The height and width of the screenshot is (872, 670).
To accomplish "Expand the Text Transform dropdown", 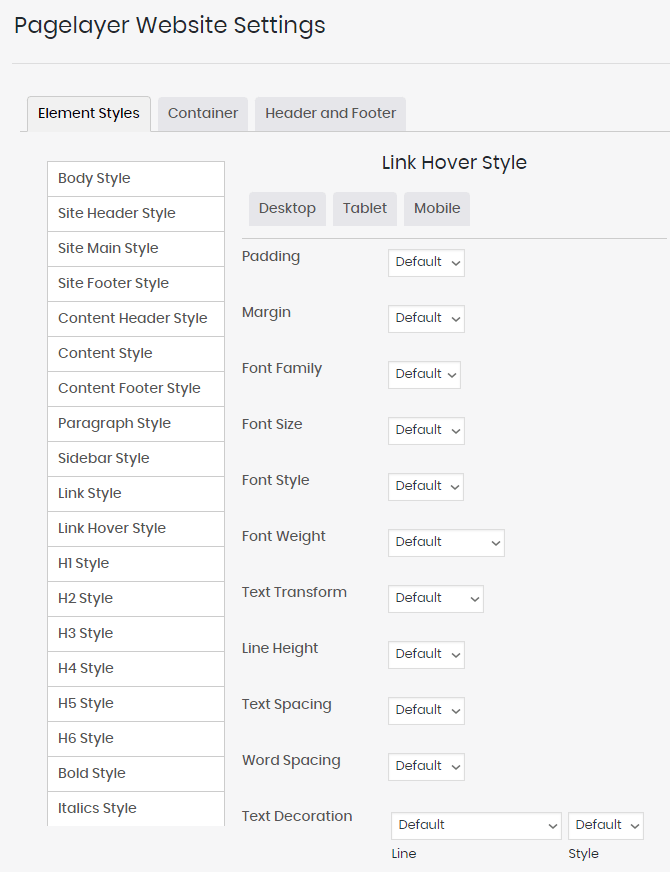I will (x=436, y=598).
